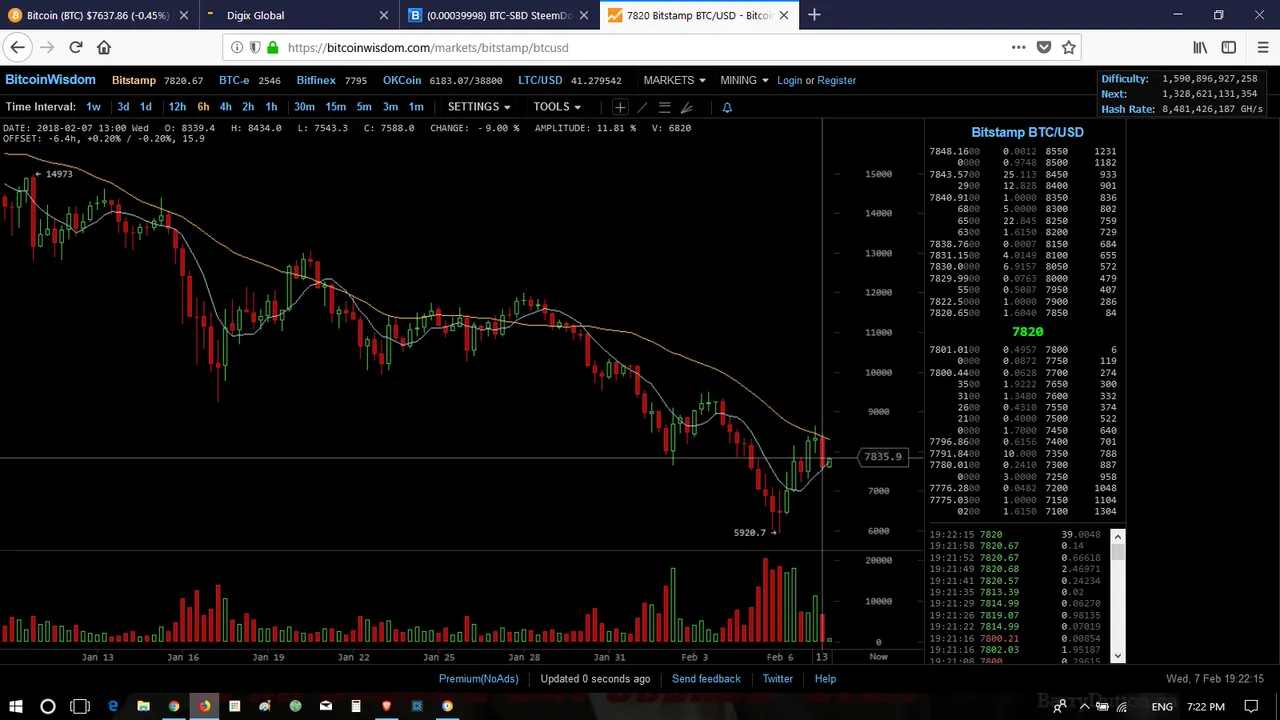The width and height of the screenshot is (1280, 720).
Task: Set time interval to 1d
Action: tap(146, 107)
